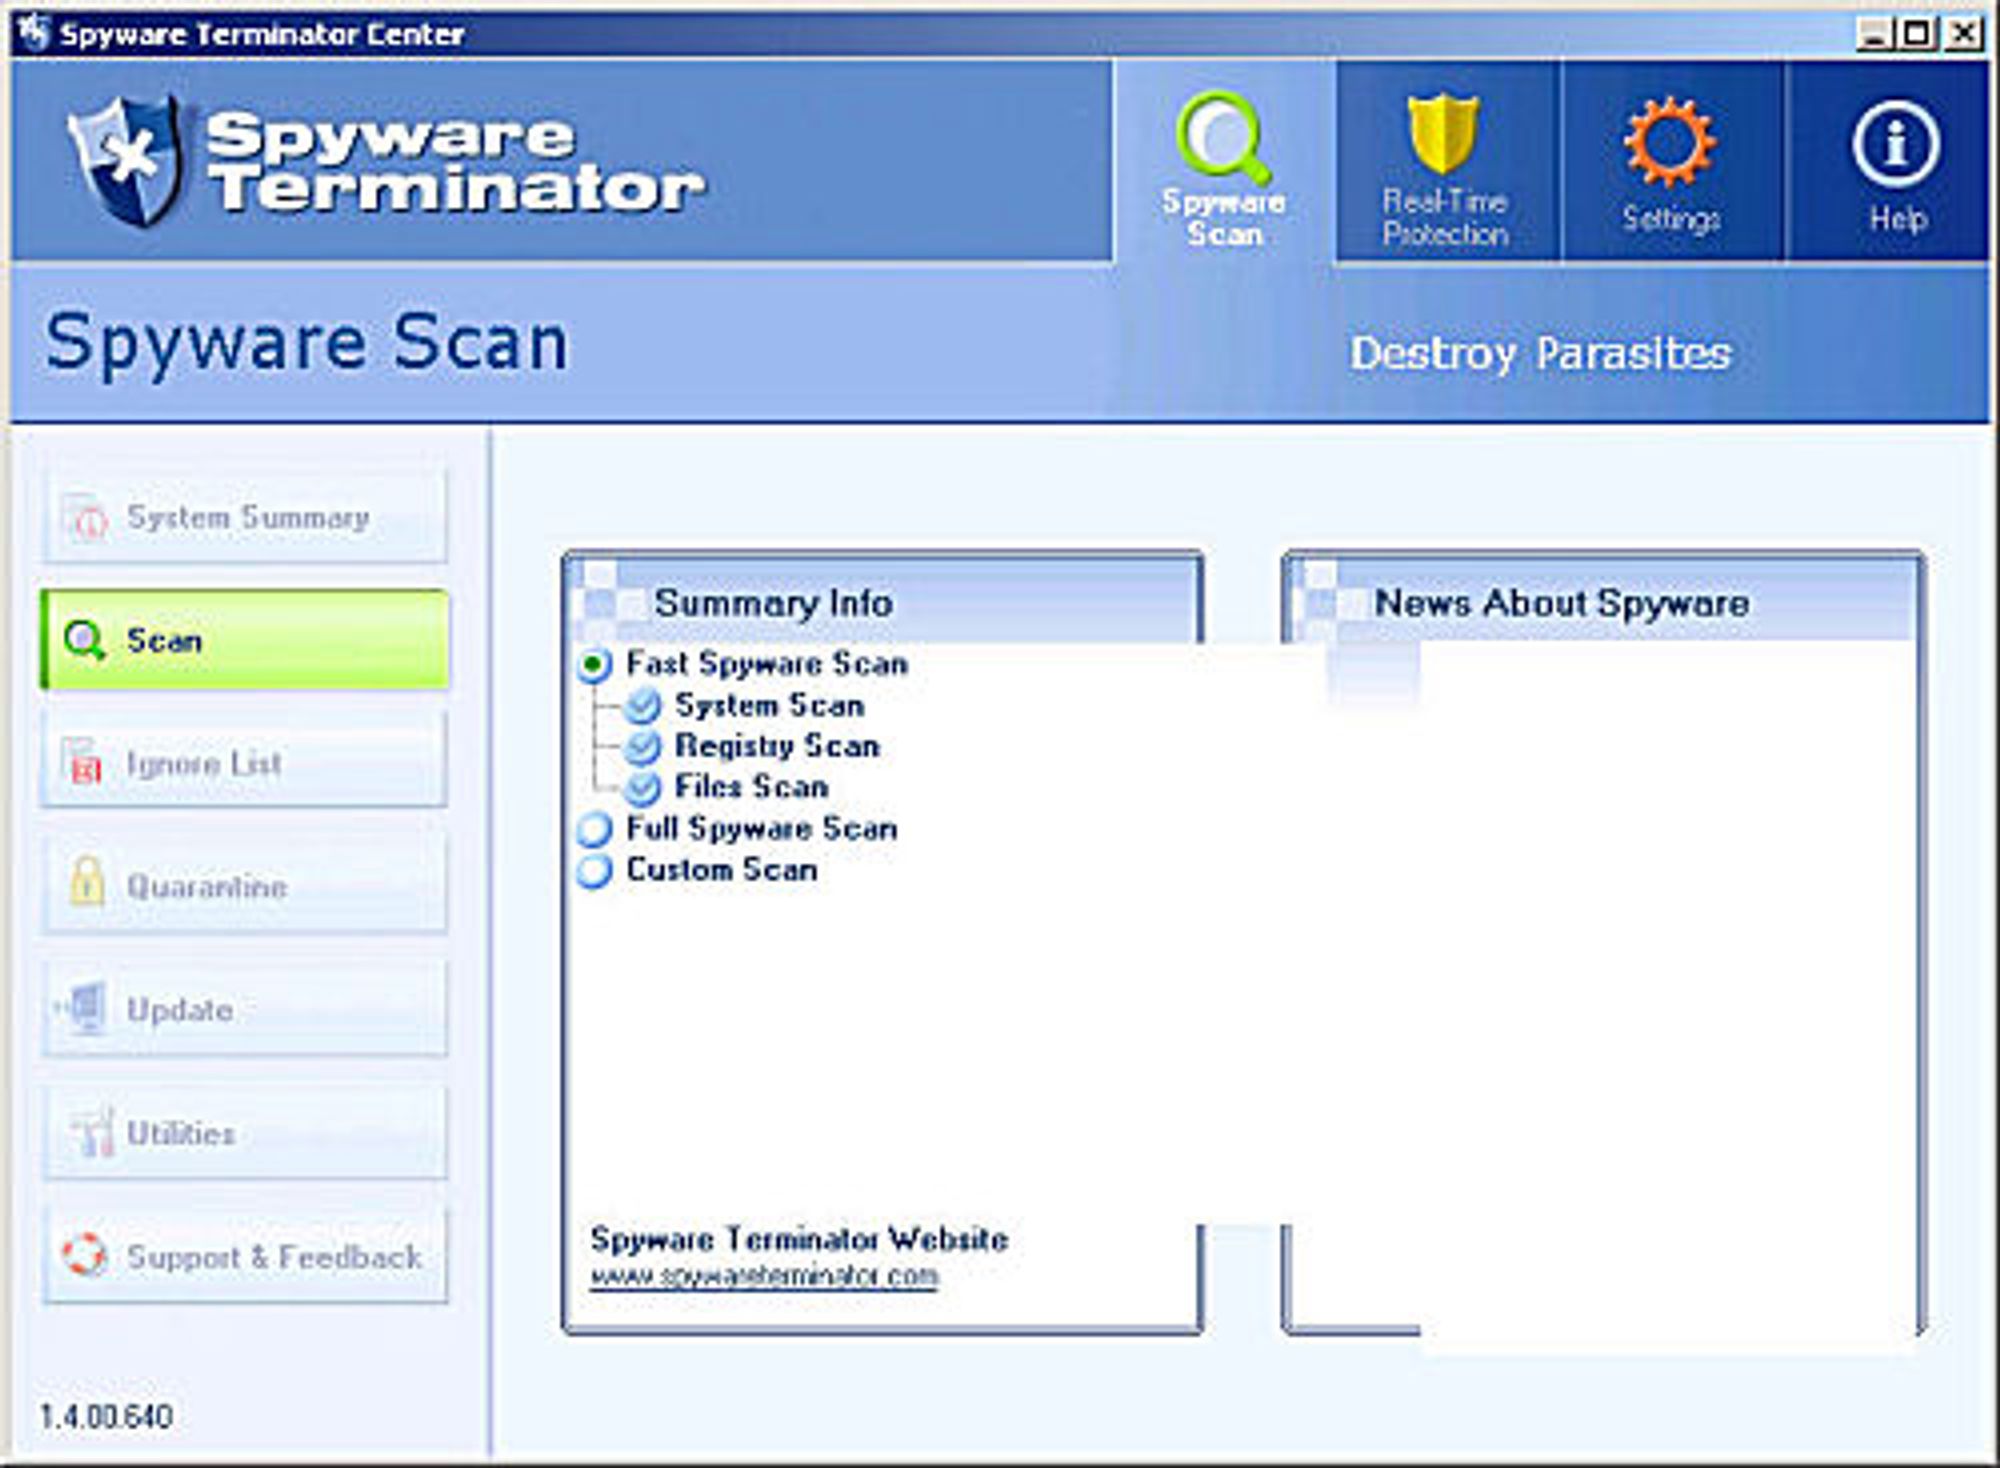Click the Utilities tools icon
The image size is (2000, 1468).
92,1132
